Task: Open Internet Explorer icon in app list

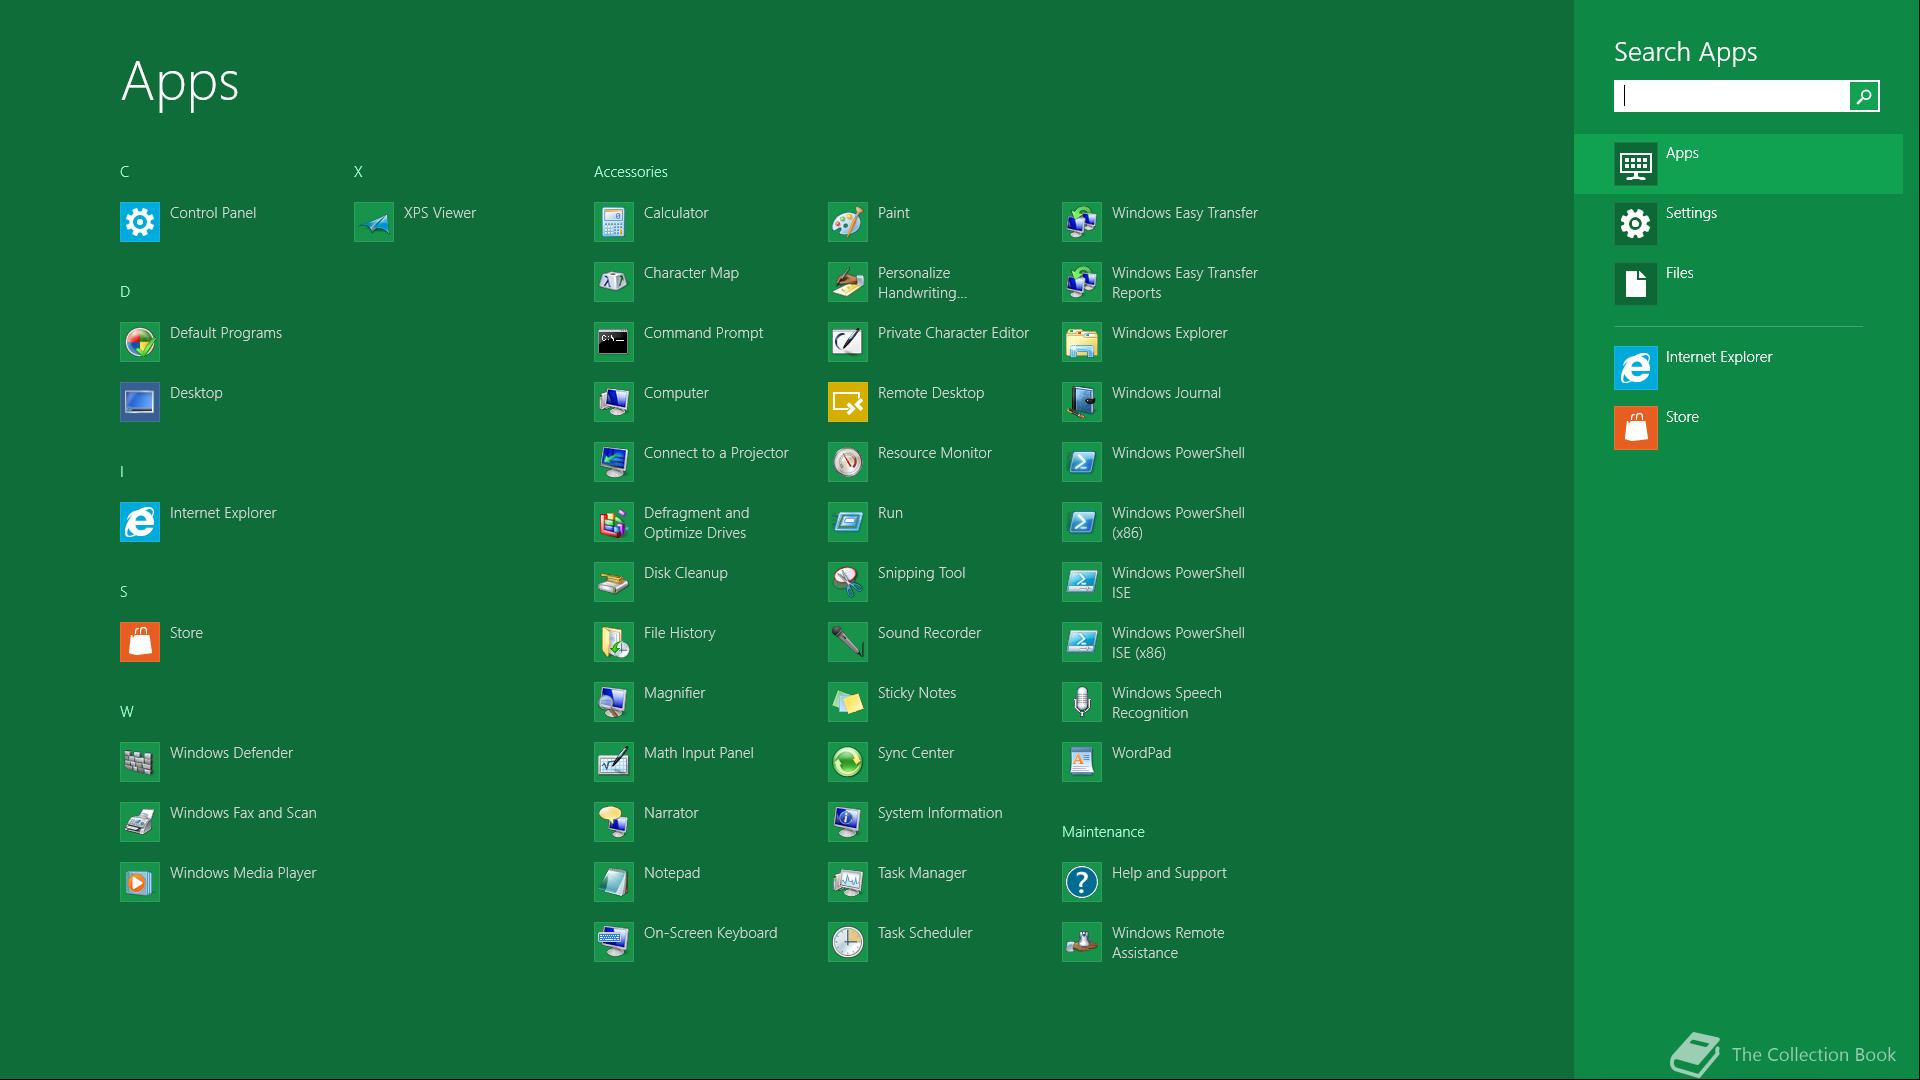Action: click(140, 522)
